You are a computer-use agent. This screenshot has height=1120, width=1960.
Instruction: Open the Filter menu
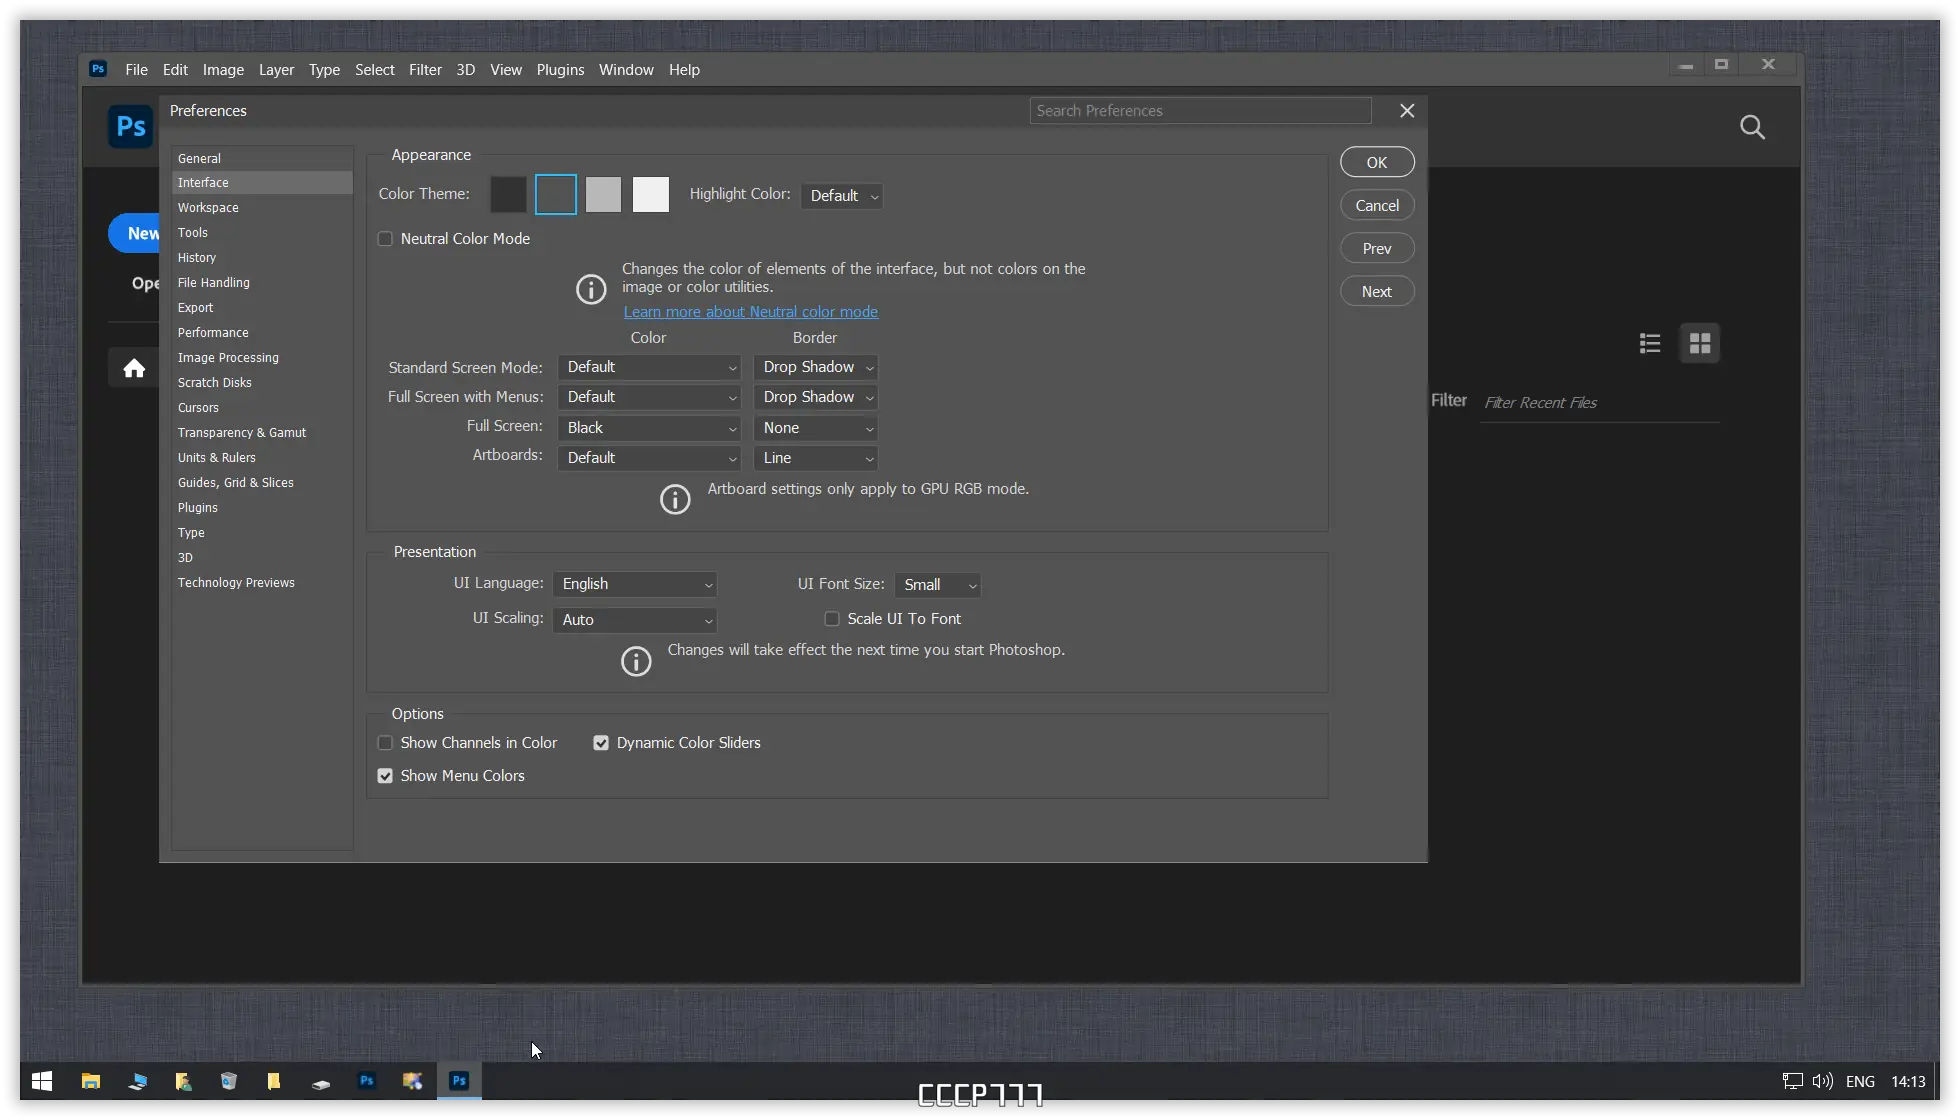click(425, 70)
